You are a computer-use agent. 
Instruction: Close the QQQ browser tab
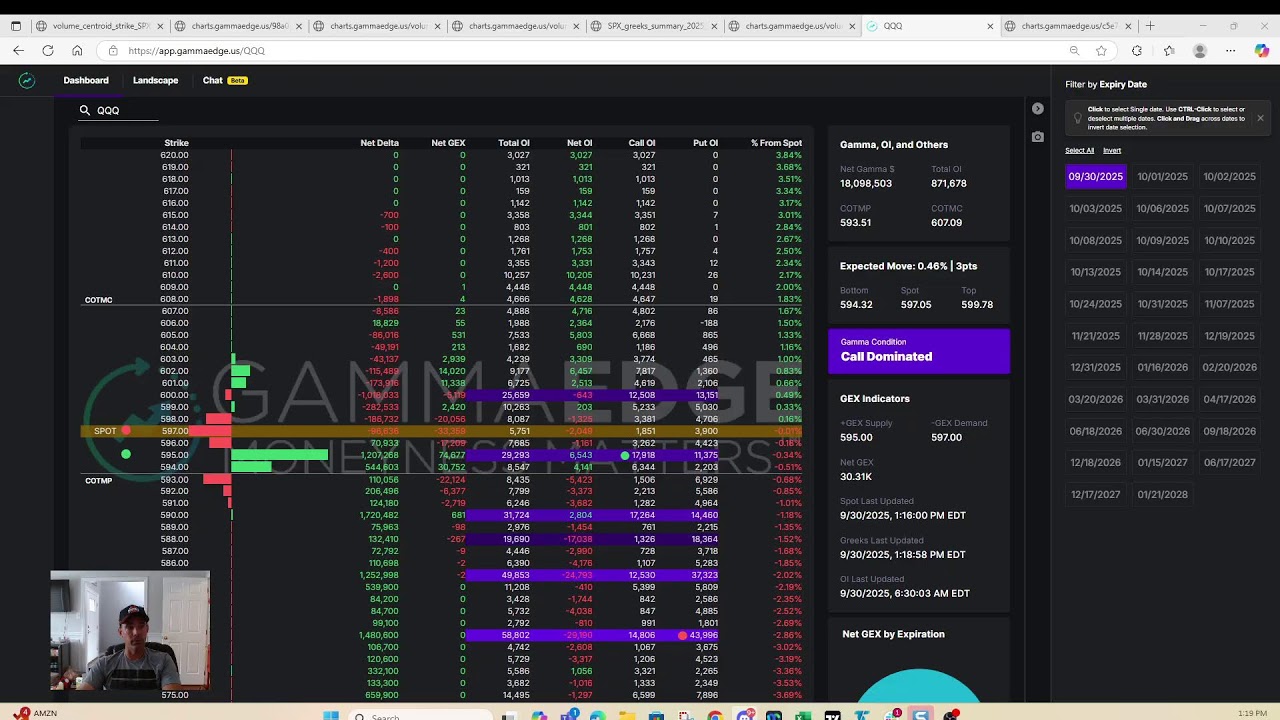(990, 26)
